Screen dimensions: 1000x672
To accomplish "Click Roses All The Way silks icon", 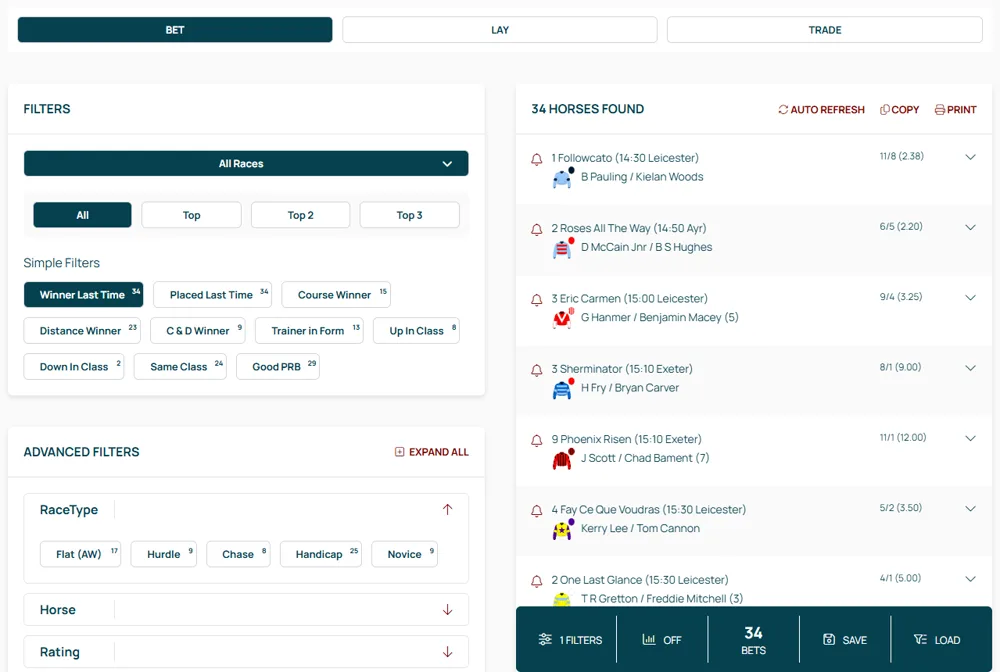I will click(x=563, y=248).
